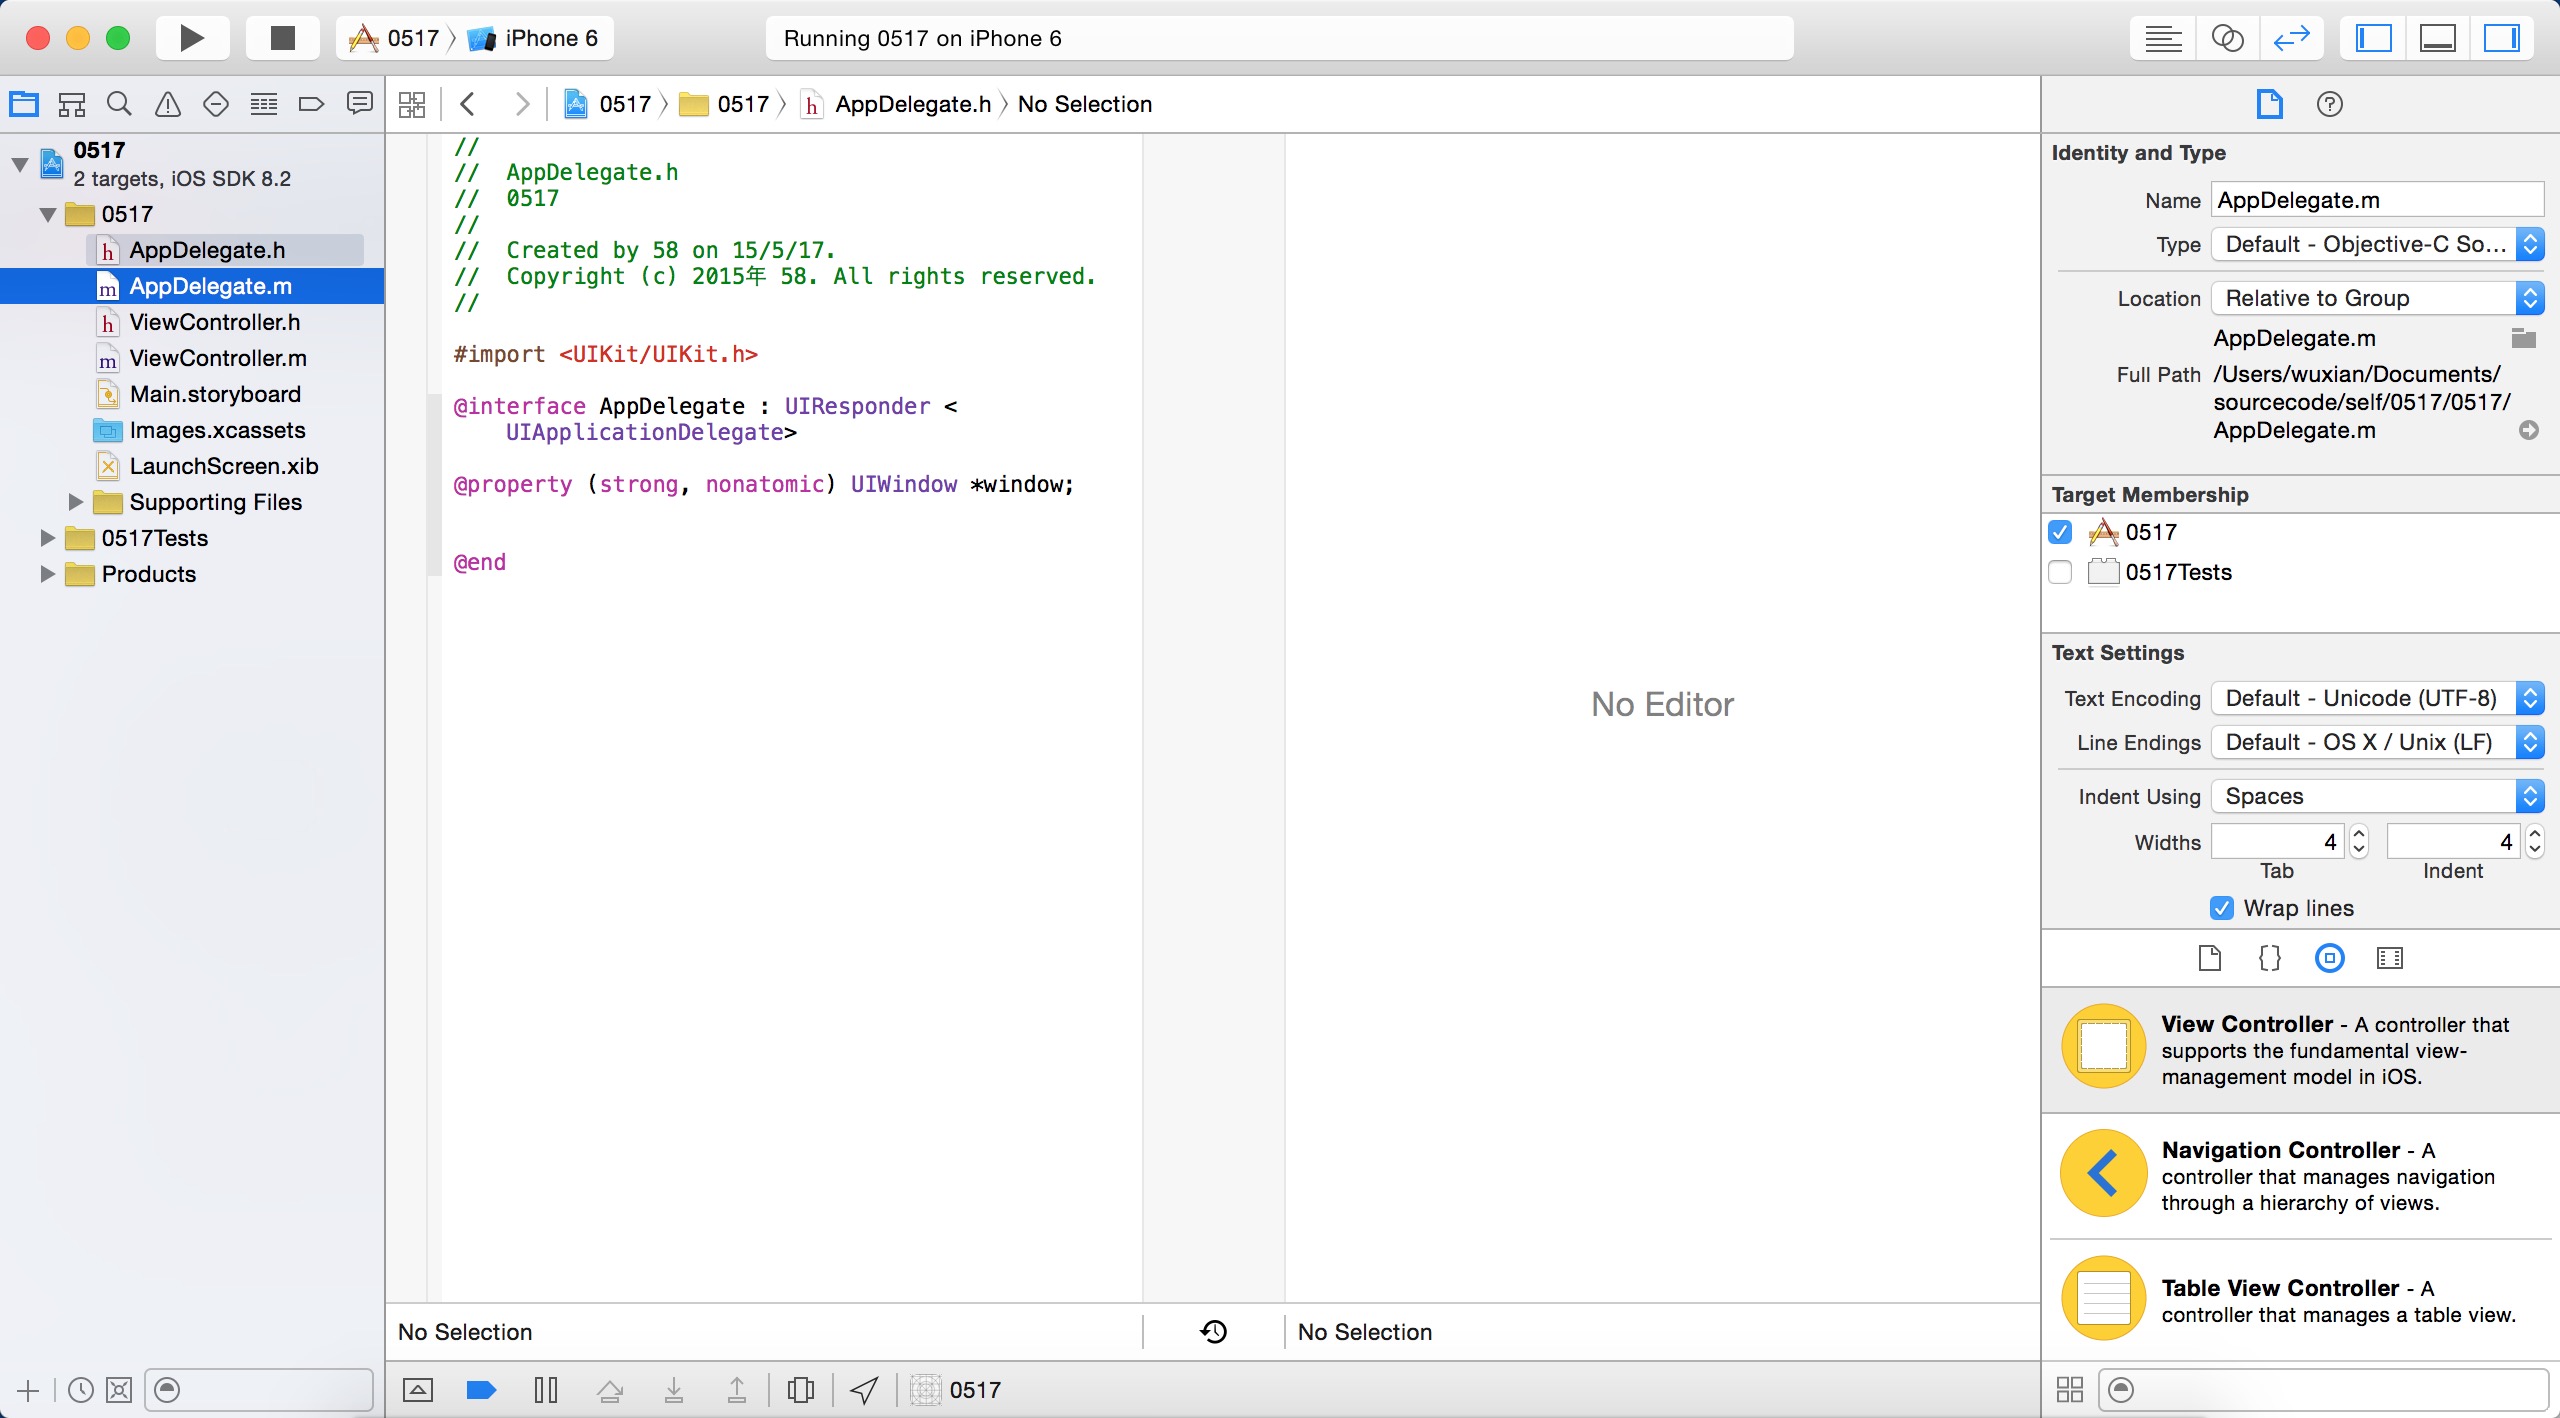Click the Run (play) button
The width and height of the screenshot is (2560, 1418).
click(192, 38)
